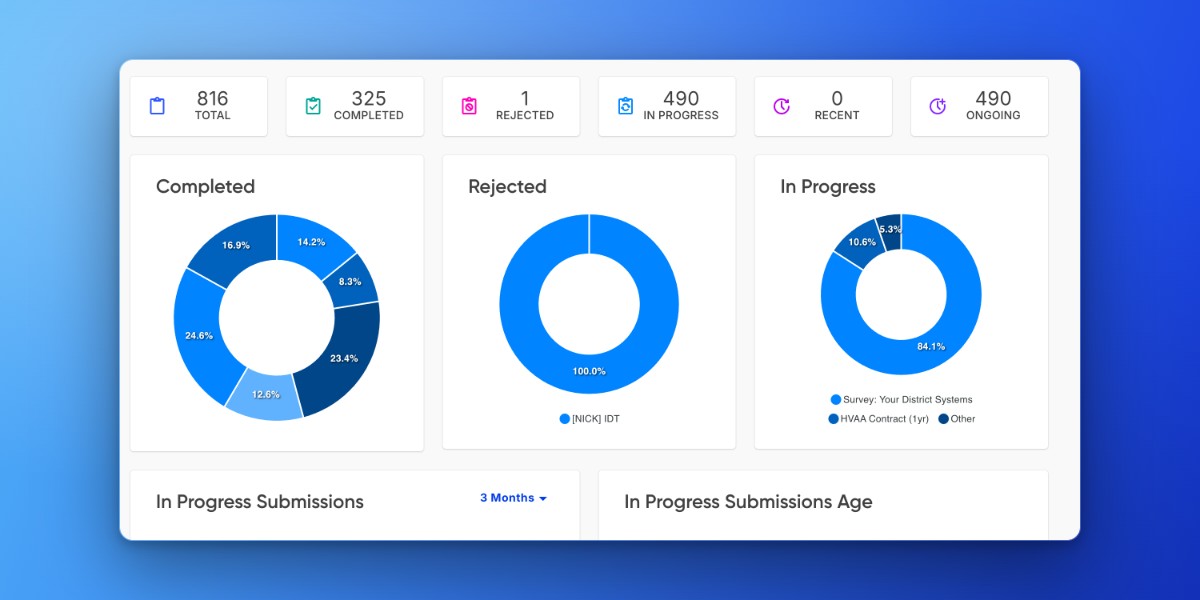Click the In Progress chart title
The height and width of the screenshot is (600, 1200).
click(828, 187)
